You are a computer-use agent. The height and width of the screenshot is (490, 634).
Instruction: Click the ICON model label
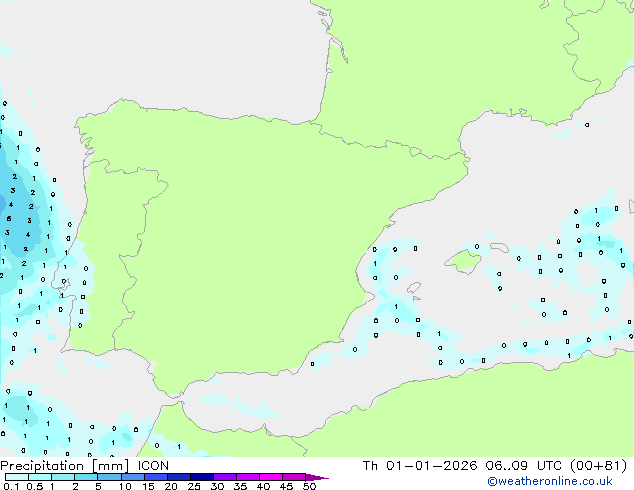pyautogui.click(x=153, y=466)
